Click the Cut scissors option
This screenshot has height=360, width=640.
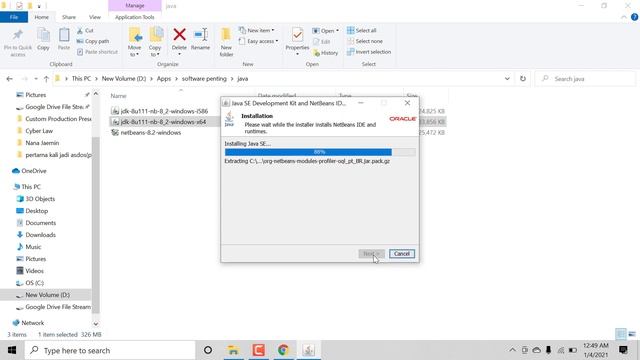(85, 31)
